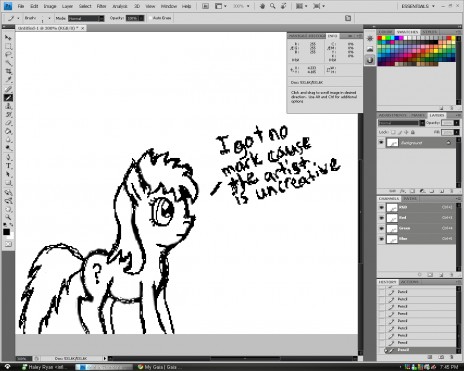The width and height of the screenshot is (464, 371).
Task: Select the Clone Stamp tool
Action: pos(8,106)
